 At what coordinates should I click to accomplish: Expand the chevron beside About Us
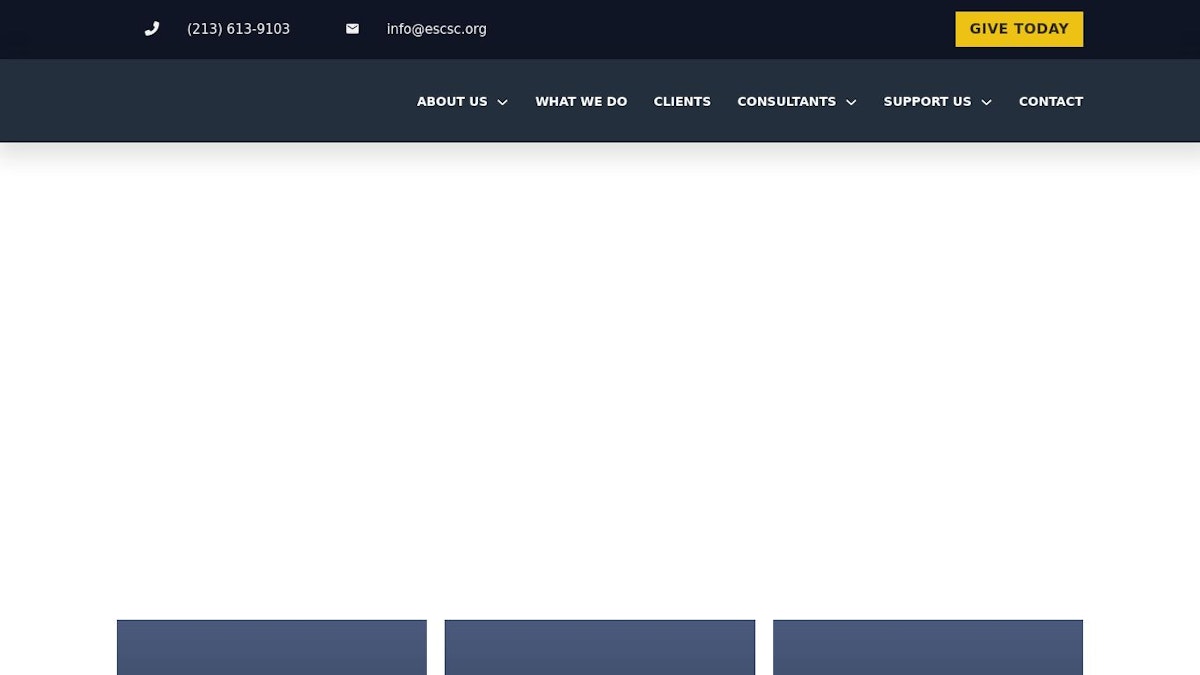[x=502, y=102]
